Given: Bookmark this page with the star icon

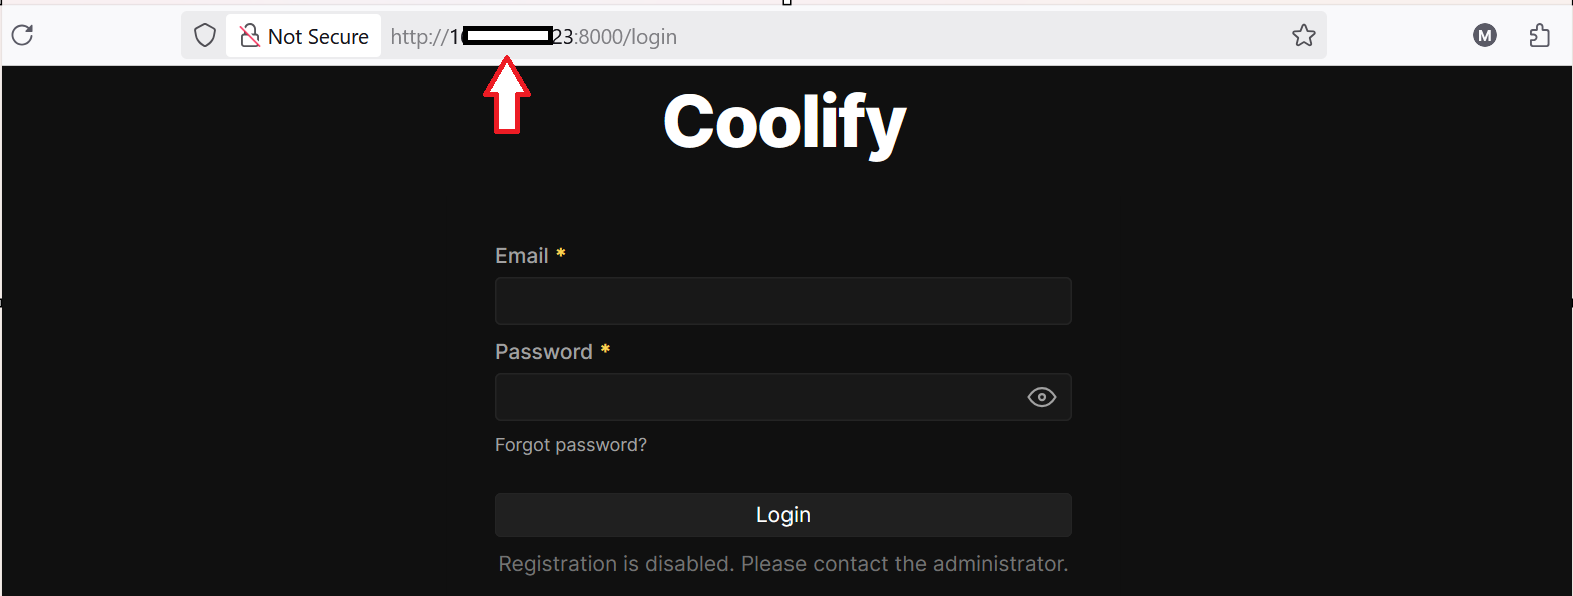Looking at the screenshot, I should click(1304, 36).
